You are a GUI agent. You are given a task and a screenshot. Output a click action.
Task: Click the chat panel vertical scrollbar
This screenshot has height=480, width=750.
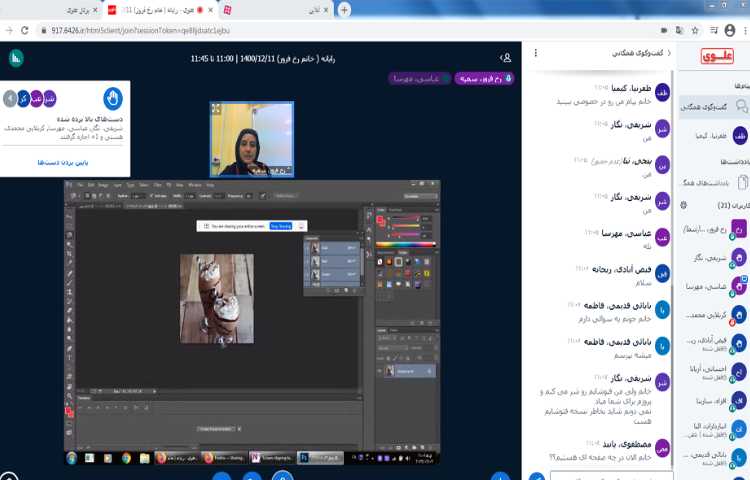tap(673, 268)
